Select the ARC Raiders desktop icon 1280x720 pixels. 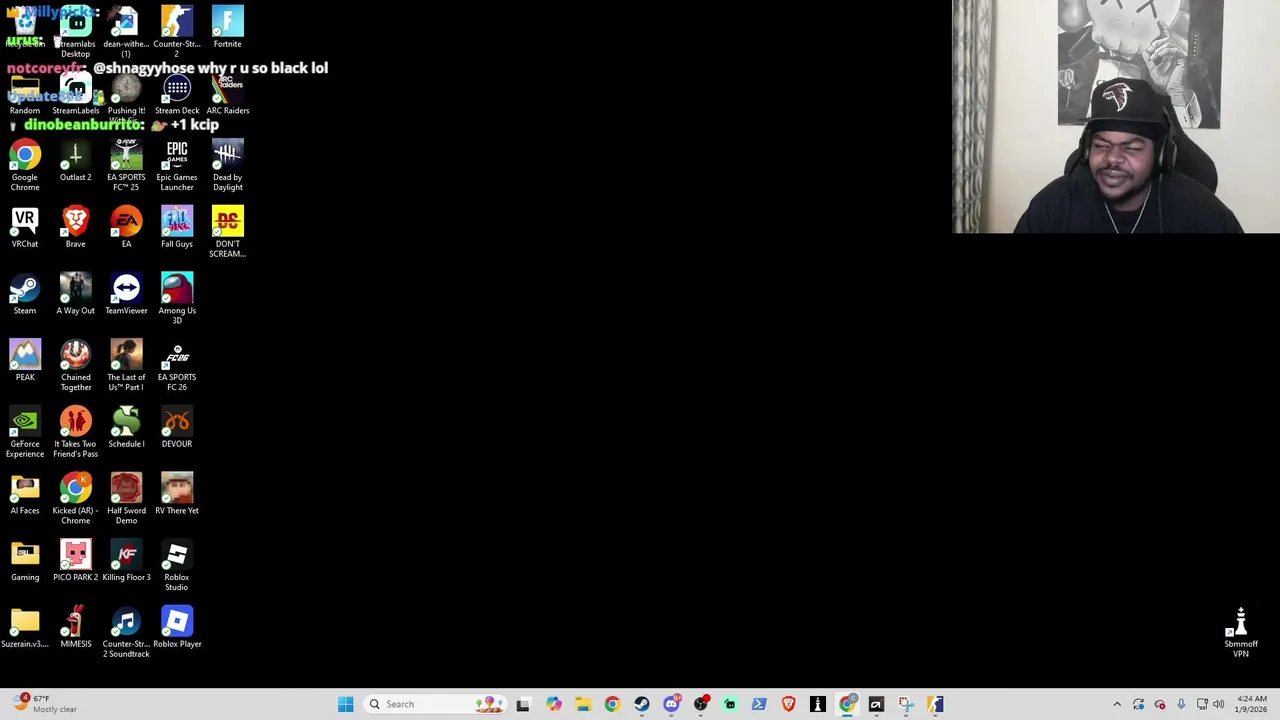coord(227,95)
